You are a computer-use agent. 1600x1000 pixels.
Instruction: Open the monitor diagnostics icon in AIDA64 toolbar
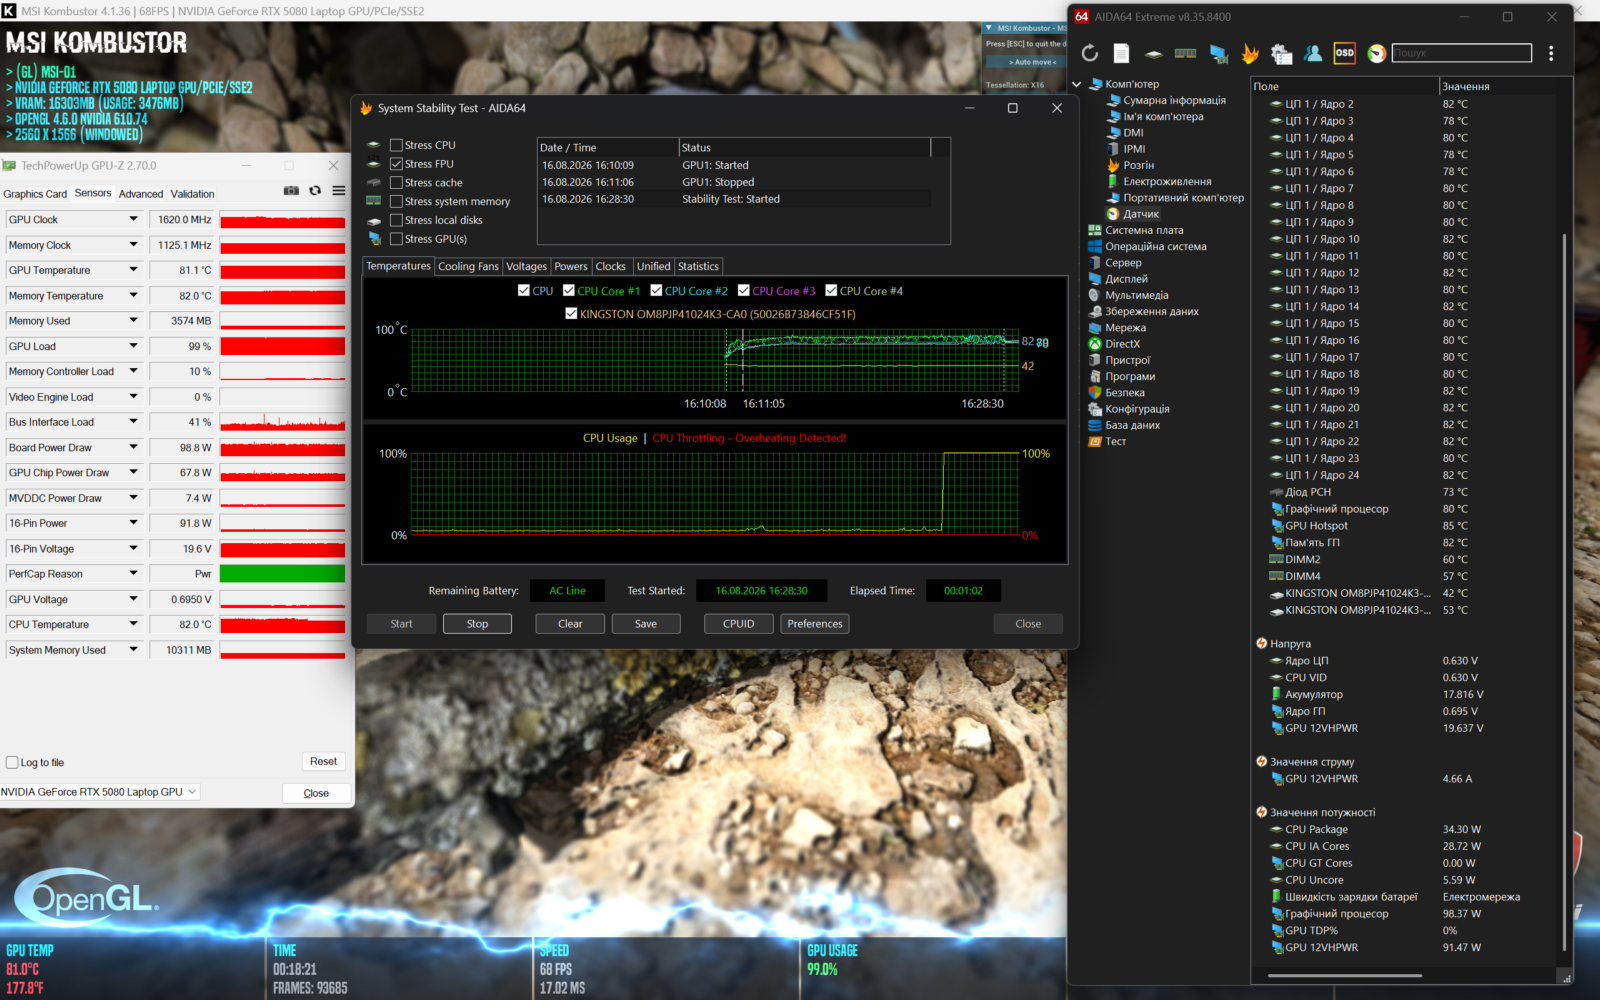point(1218,53)
